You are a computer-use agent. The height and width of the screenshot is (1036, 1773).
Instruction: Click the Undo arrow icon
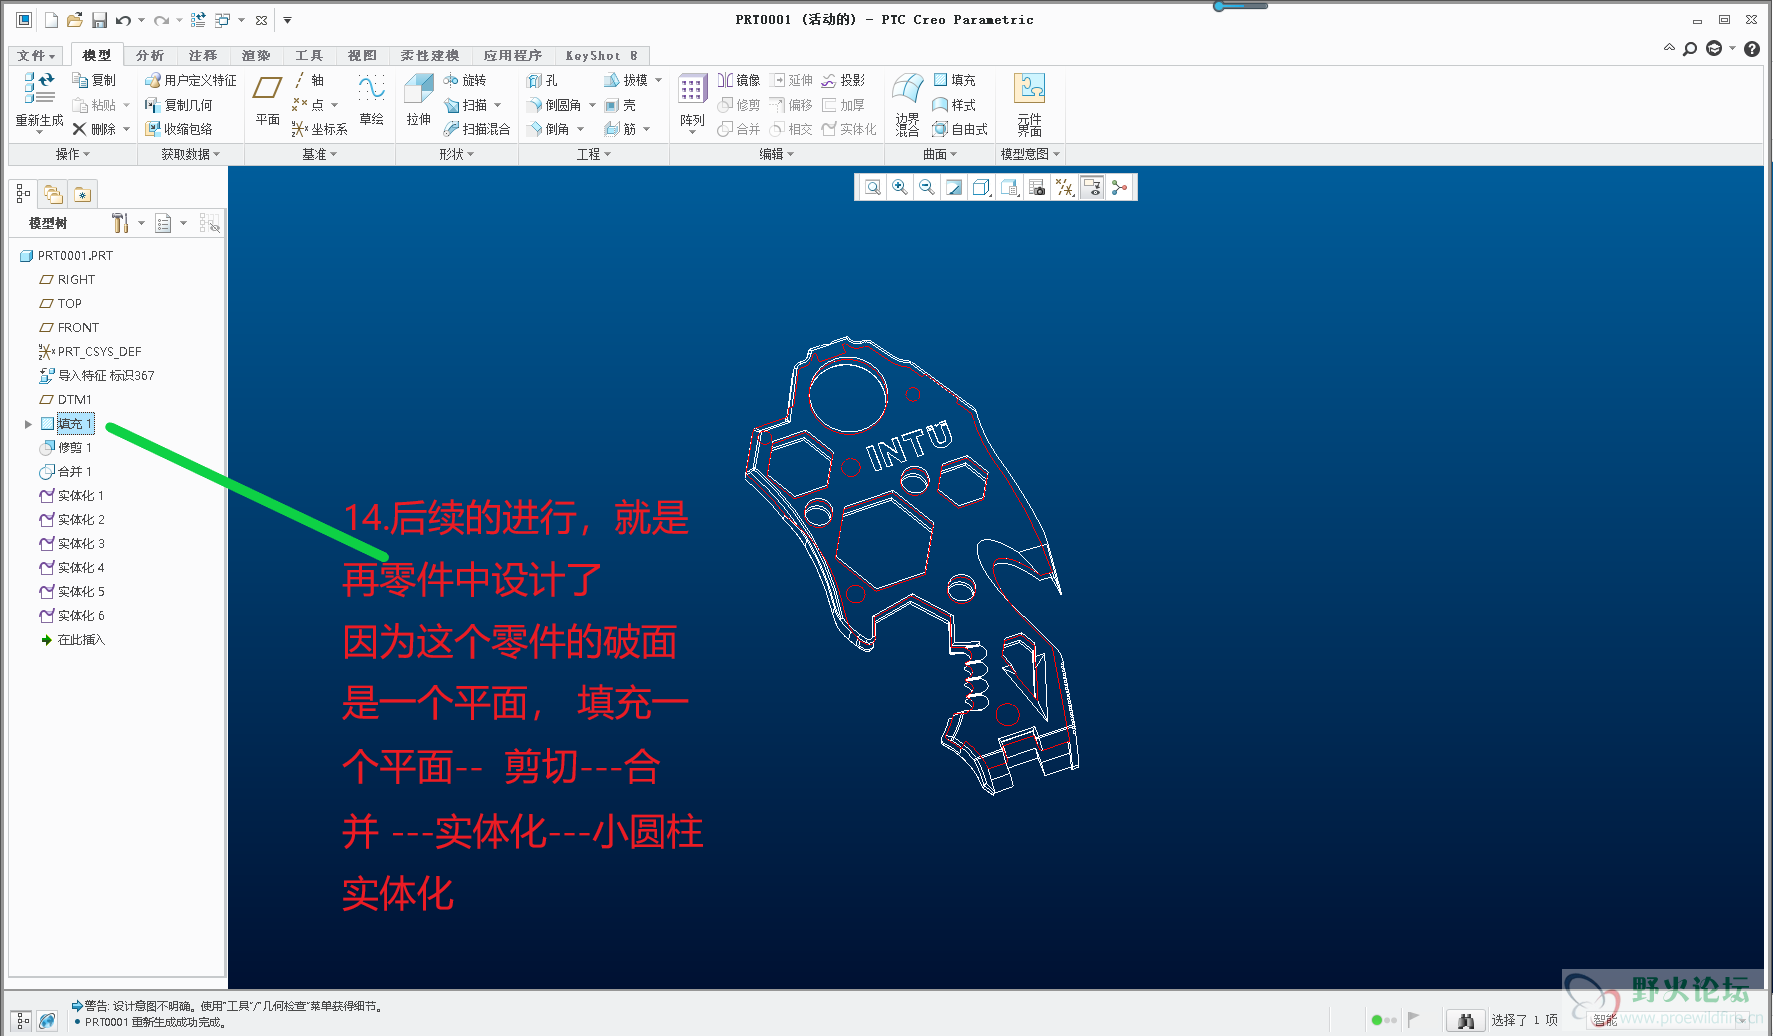click(x=123, y=20)
